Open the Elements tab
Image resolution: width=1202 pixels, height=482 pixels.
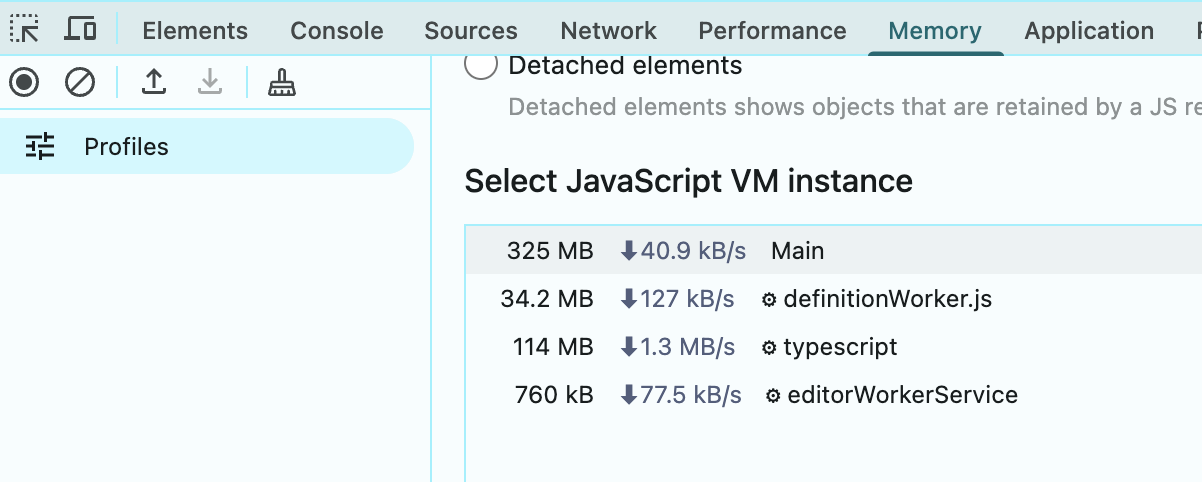(x=195, y=31)
